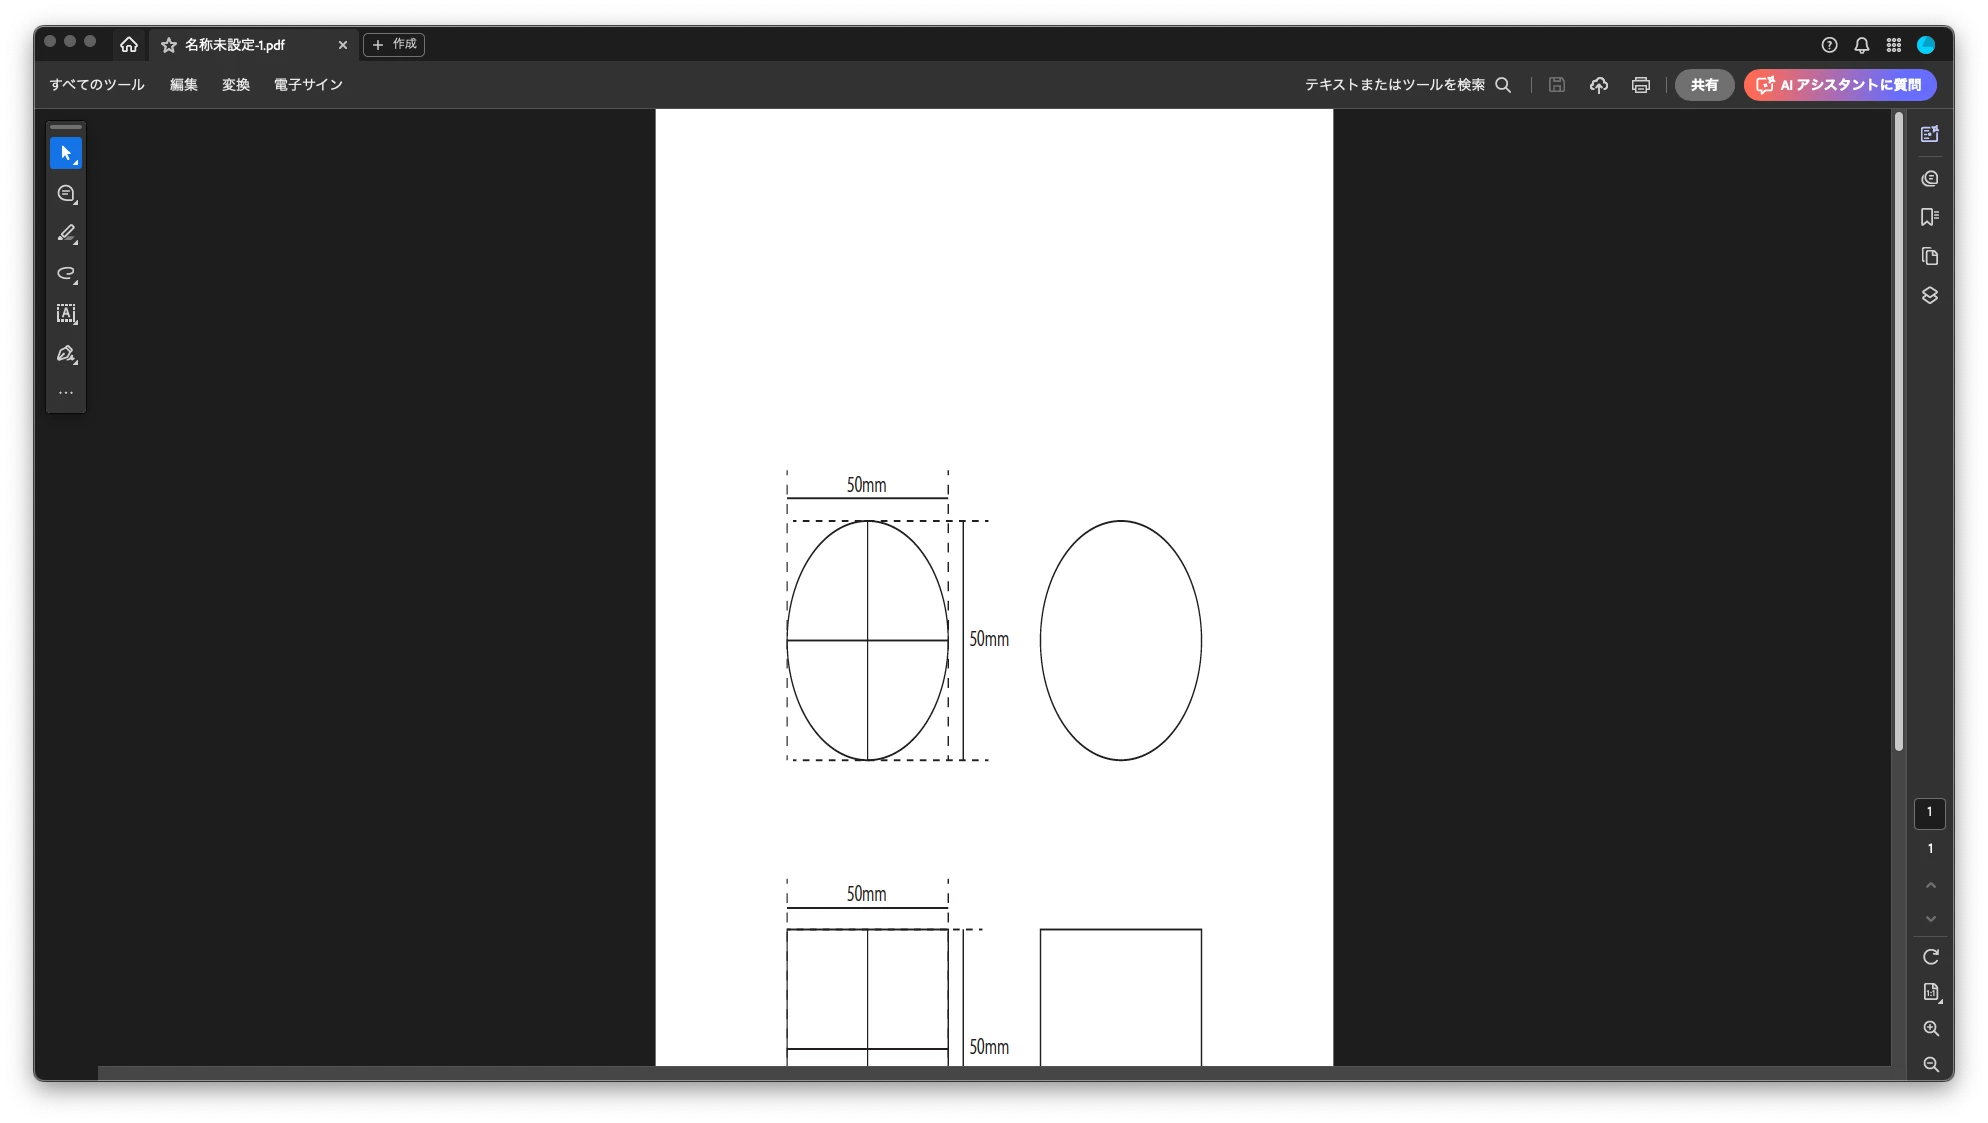This screenshot has height=1123, width=1988.
Task: Choose the freehand draw lasso tool
Action: [66, 274]
